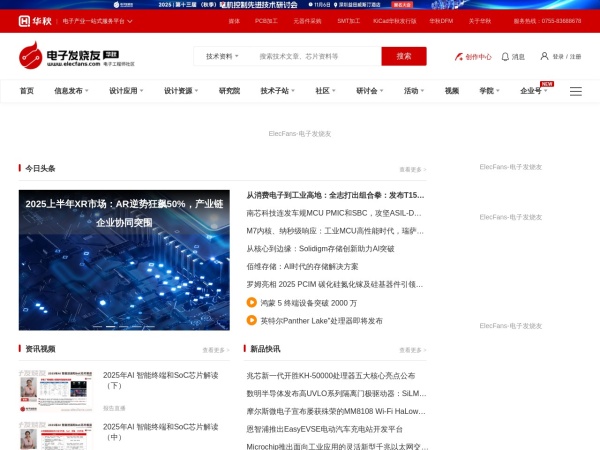600x450 pixels.
Task: Open article 从核心到边缘：Solidigm存储创新助力AI突破
Action: click(x=320, y=249)
